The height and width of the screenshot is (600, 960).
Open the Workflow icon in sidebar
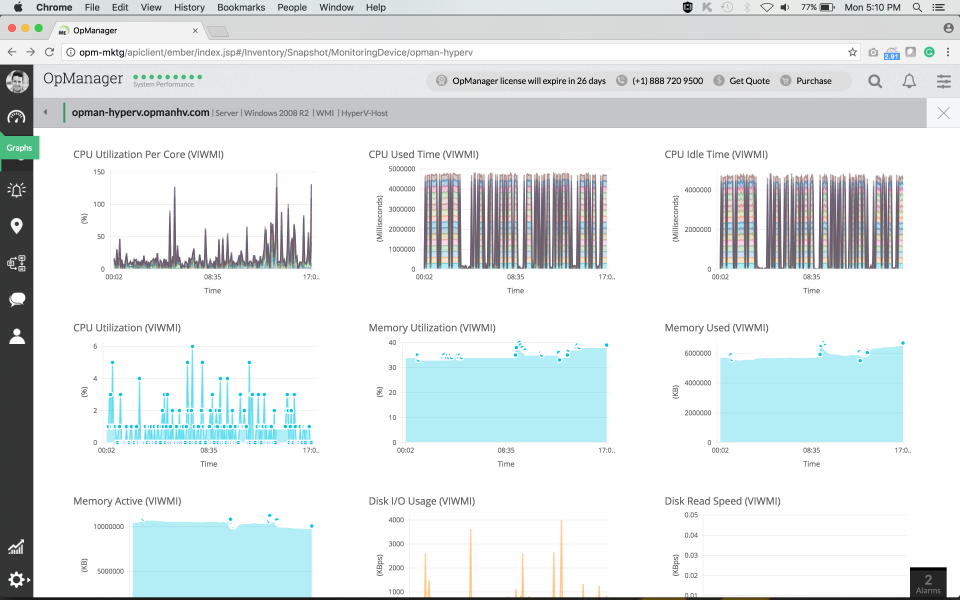point(16,264)
